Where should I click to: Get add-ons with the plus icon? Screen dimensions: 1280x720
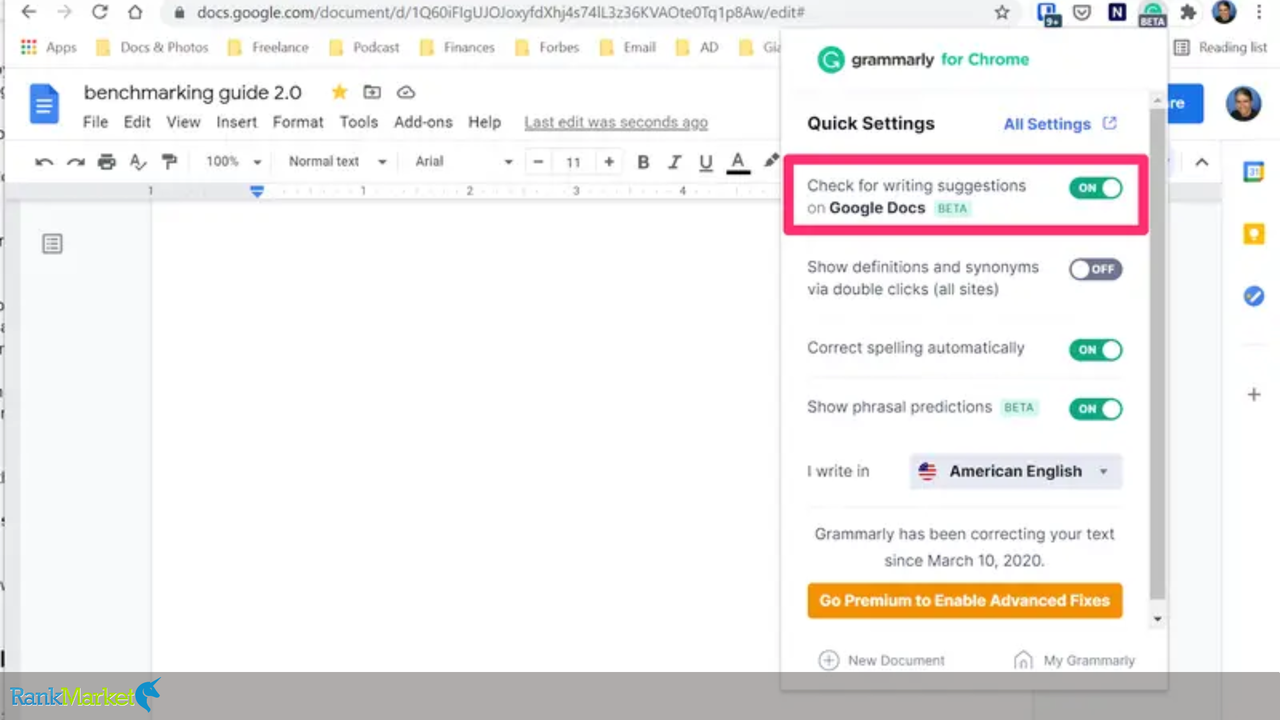tap(1254, 394)
